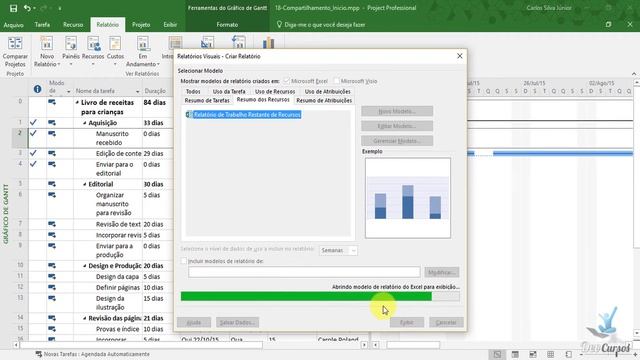Click the Gerenciar Modelo button

coord(397,141)
